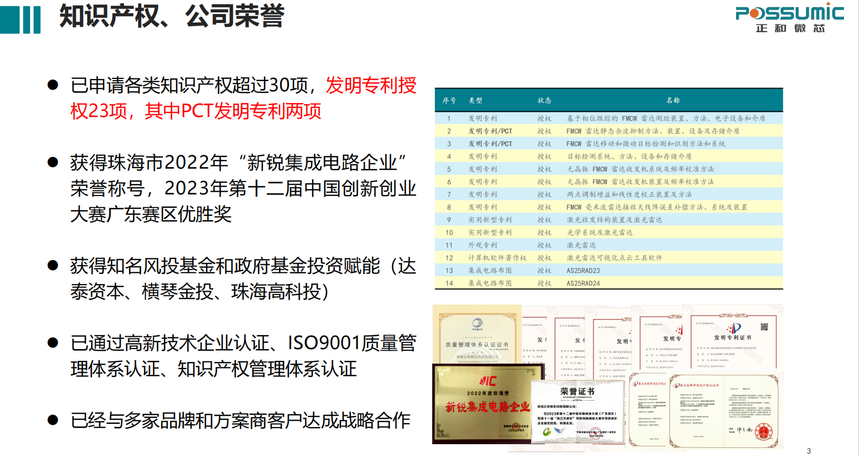Select table row 13 with AS25RAD23
This screenshot has width=859, height=456.
pos(607,270)
